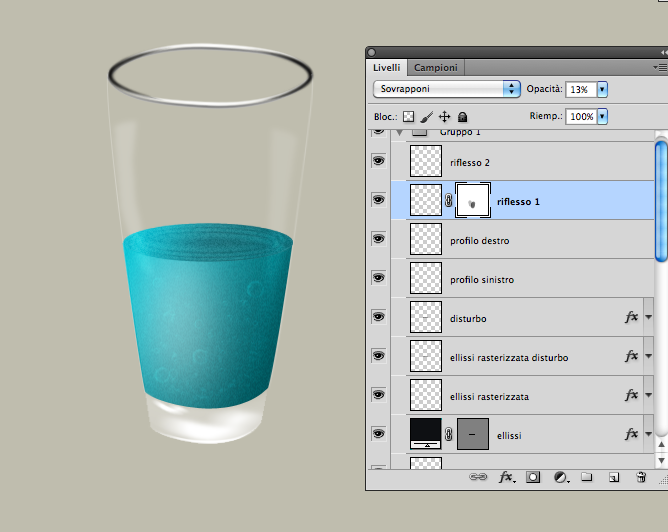
Task: Click fx icon on ellissi layer
Action: pyautogui.click(x=631, y=434)
